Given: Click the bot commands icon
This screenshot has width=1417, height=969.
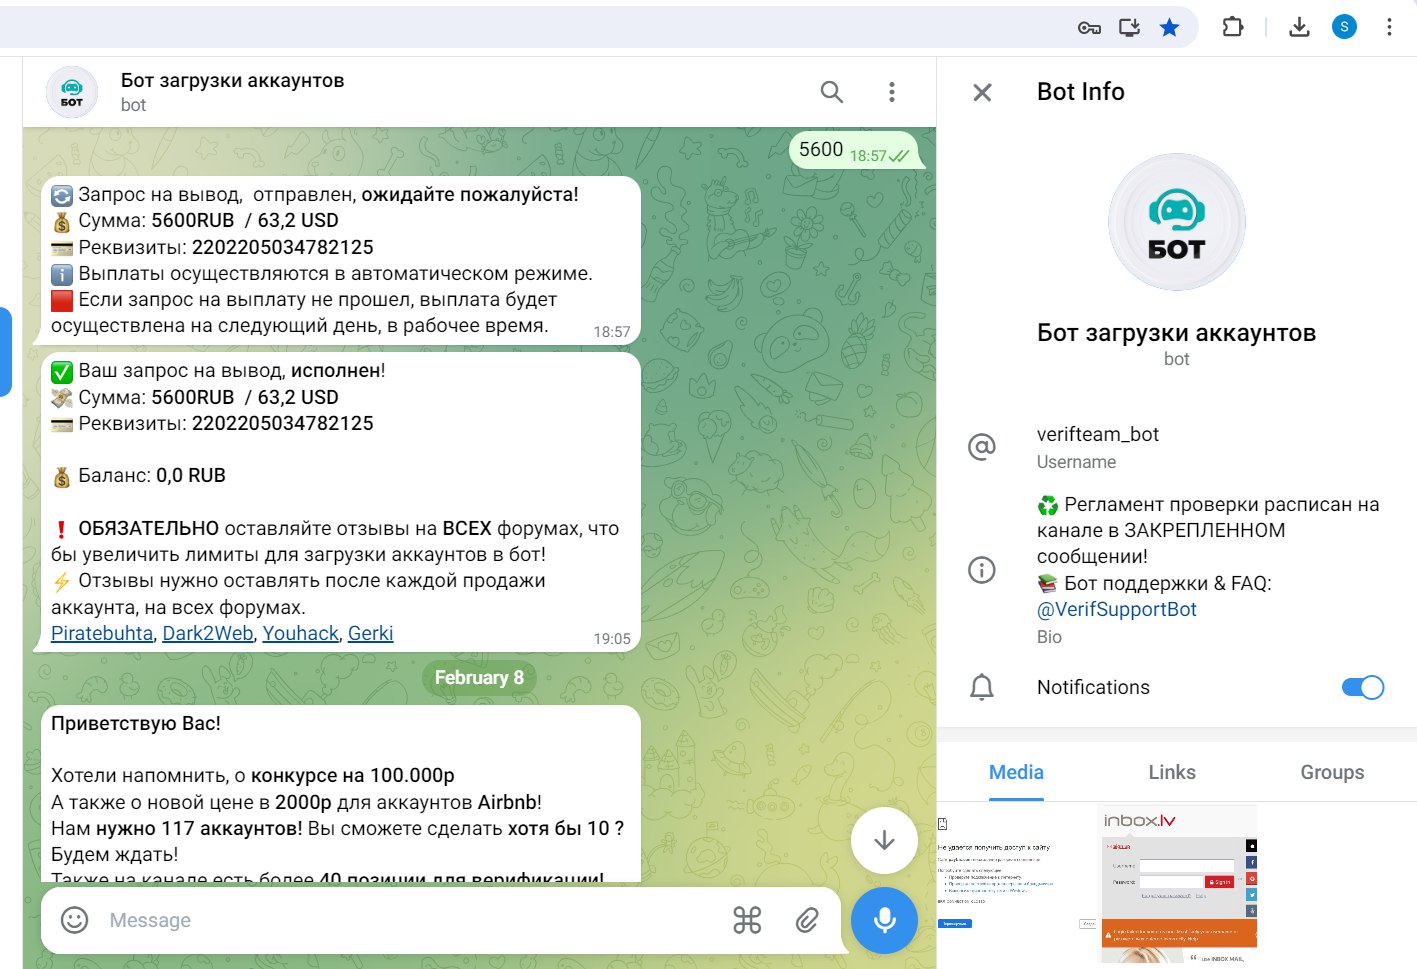Looking at the screenshot, I should 747,920.
